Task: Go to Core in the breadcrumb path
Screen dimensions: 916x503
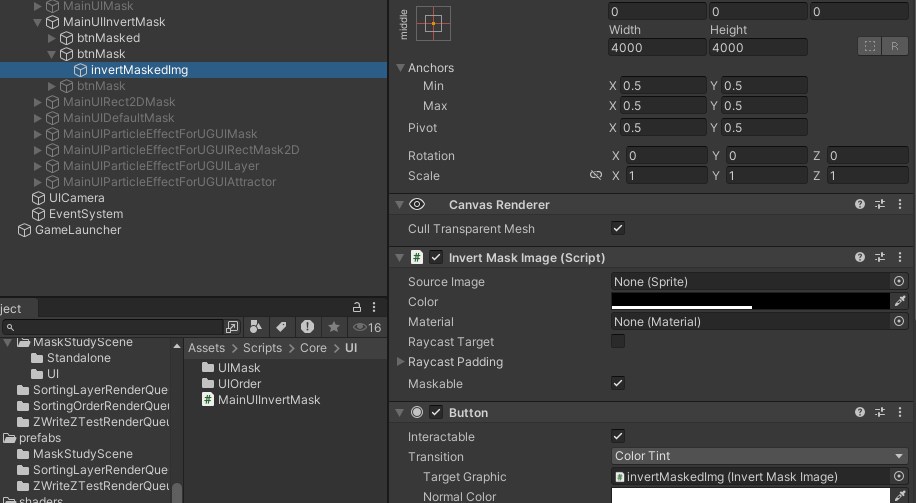Action: pyautogui.click(x=313, y=348)
